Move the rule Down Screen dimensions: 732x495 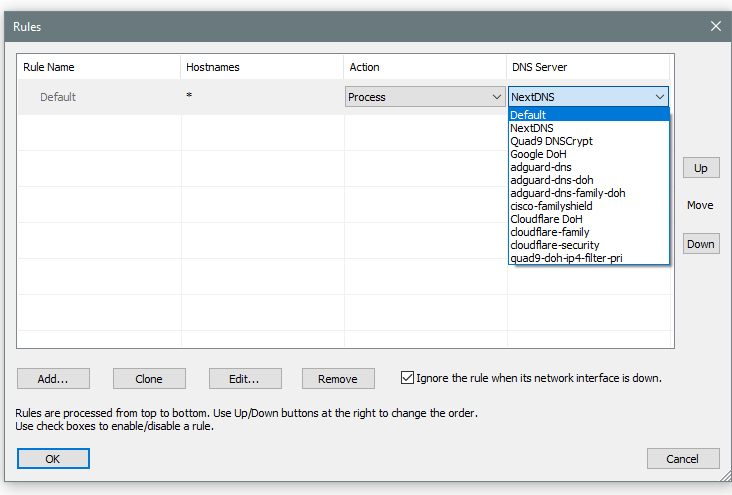(700, 244)
